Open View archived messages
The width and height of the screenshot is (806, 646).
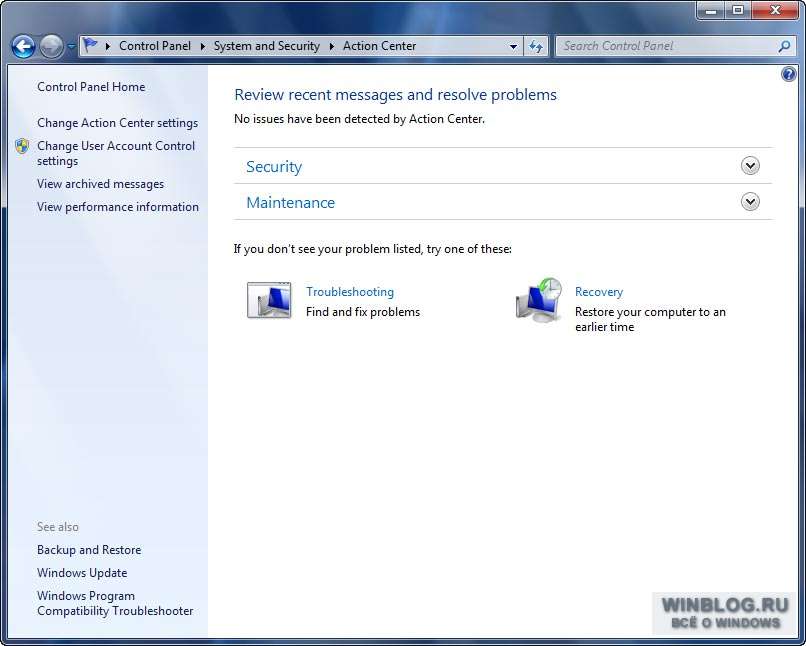pyautogui.click(x=100, y=183)
